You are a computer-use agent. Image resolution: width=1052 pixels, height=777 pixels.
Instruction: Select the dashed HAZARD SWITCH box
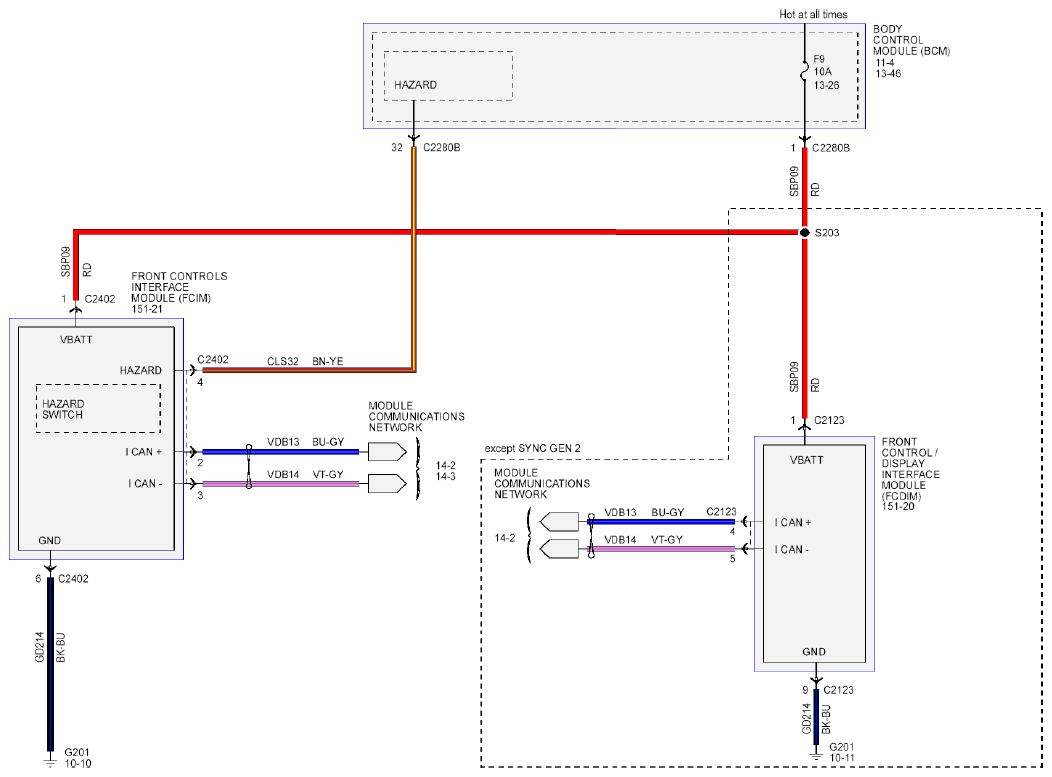click(98, 408)
